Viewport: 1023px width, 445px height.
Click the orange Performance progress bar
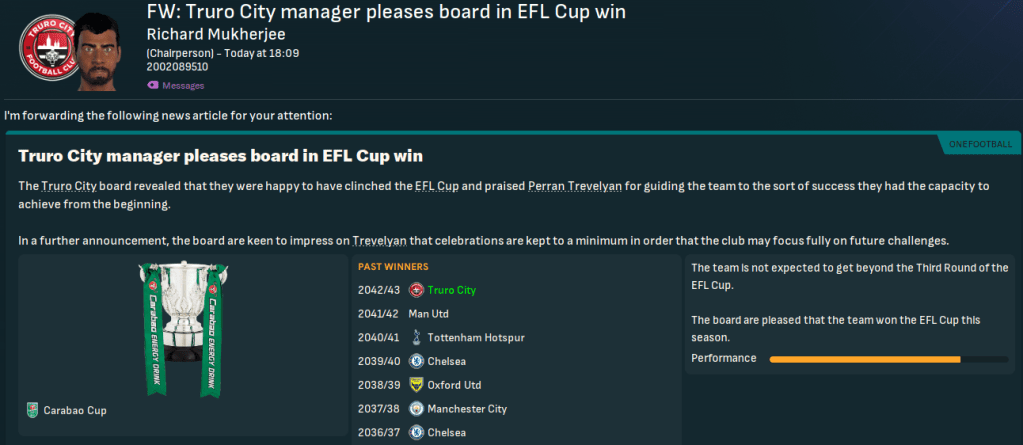pos(865,358)
